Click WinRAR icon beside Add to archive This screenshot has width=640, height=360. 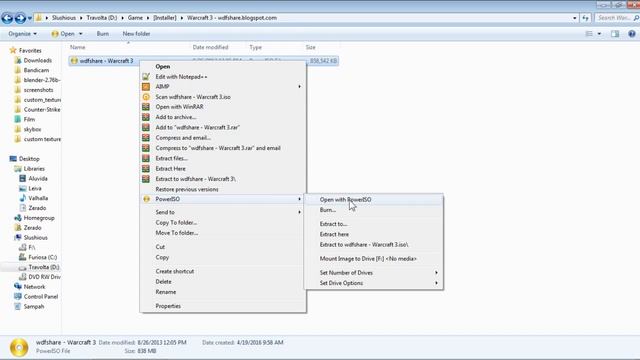coord(146,117)
